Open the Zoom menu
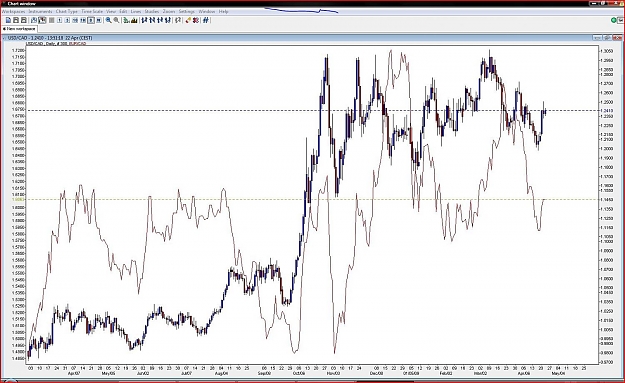 [x=169, y=12]
